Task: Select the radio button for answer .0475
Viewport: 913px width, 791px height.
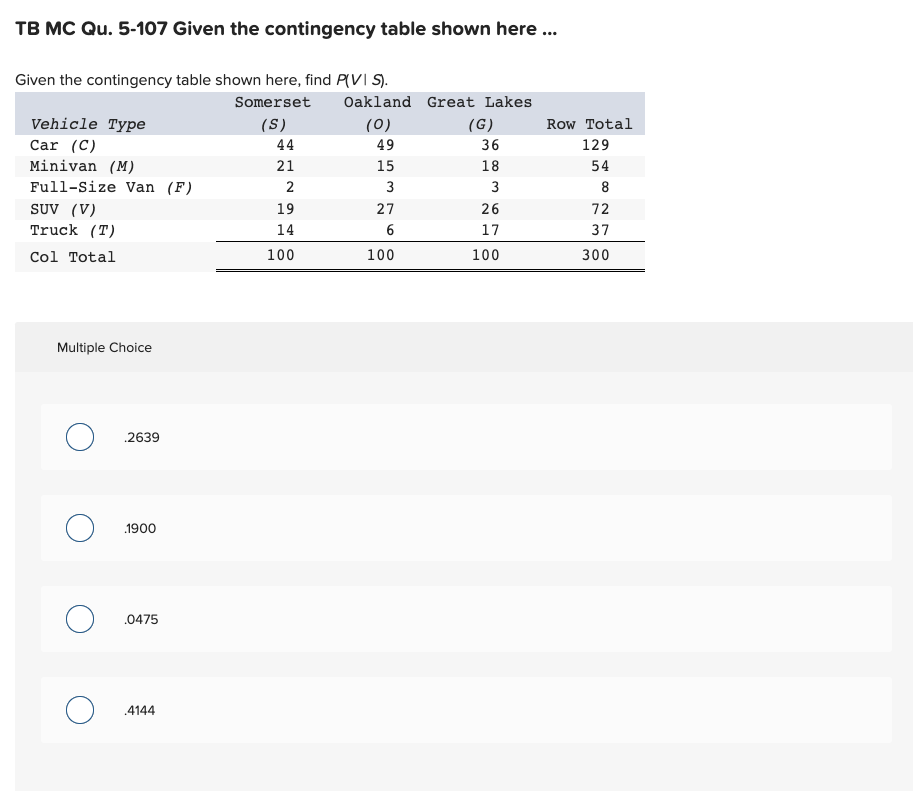Action: [80, 619]
